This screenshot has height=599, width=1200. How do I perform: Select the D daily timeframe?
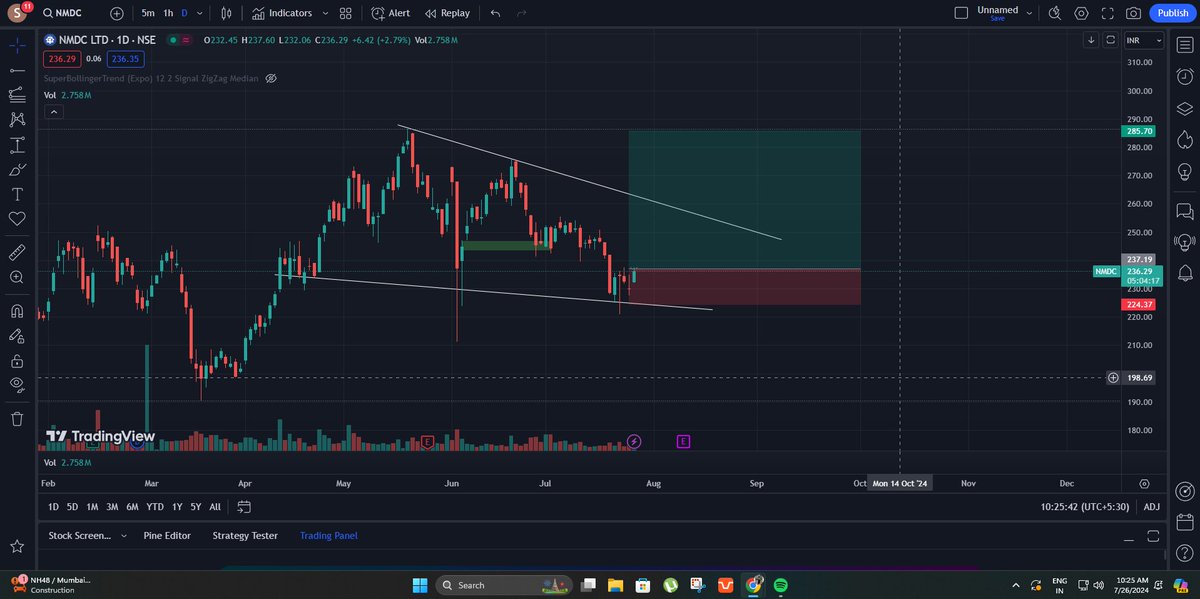pos(184,13)
